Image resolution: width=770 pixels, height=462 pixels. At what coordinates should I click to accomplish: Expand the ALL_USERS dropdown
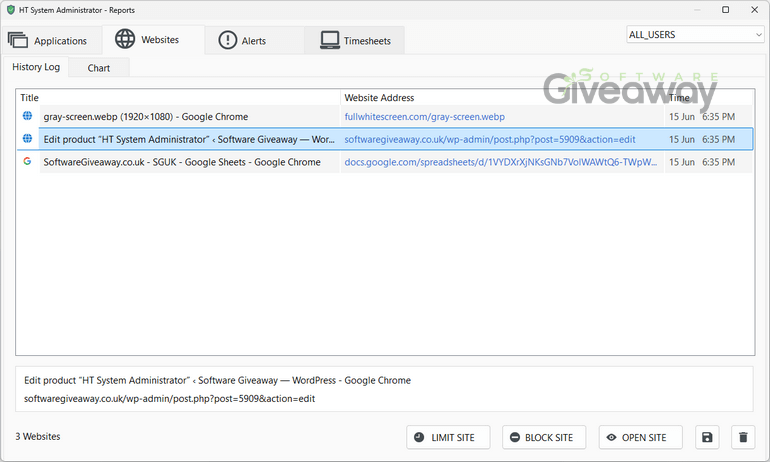click(695, 35)
